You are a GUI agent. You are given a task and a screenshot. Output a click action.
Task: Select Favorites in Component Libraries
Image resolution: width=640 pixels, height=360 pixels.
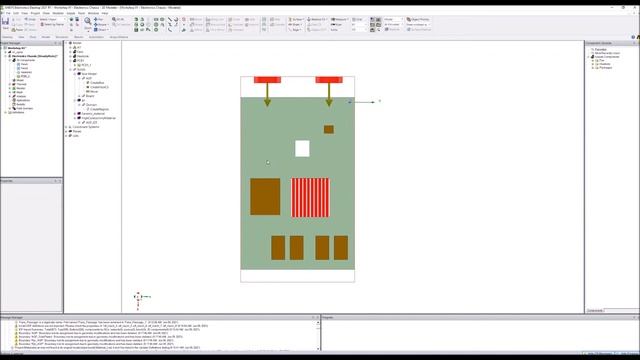[x=600, y=49]
